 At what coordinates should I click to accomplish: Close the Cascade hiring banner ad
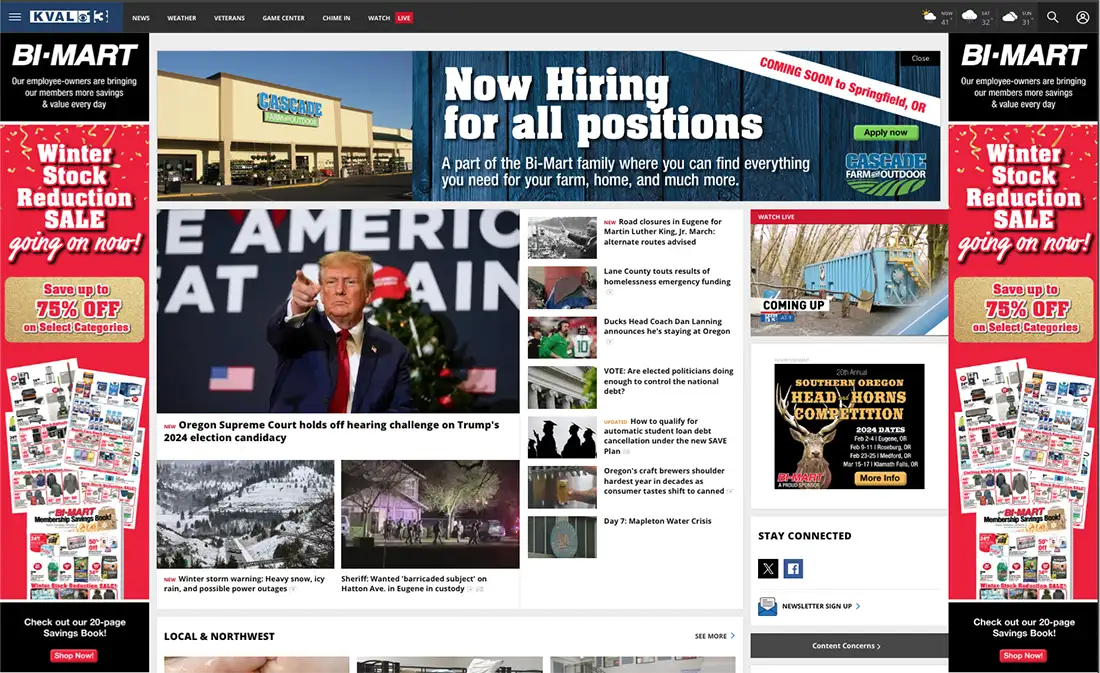(920, 58)
